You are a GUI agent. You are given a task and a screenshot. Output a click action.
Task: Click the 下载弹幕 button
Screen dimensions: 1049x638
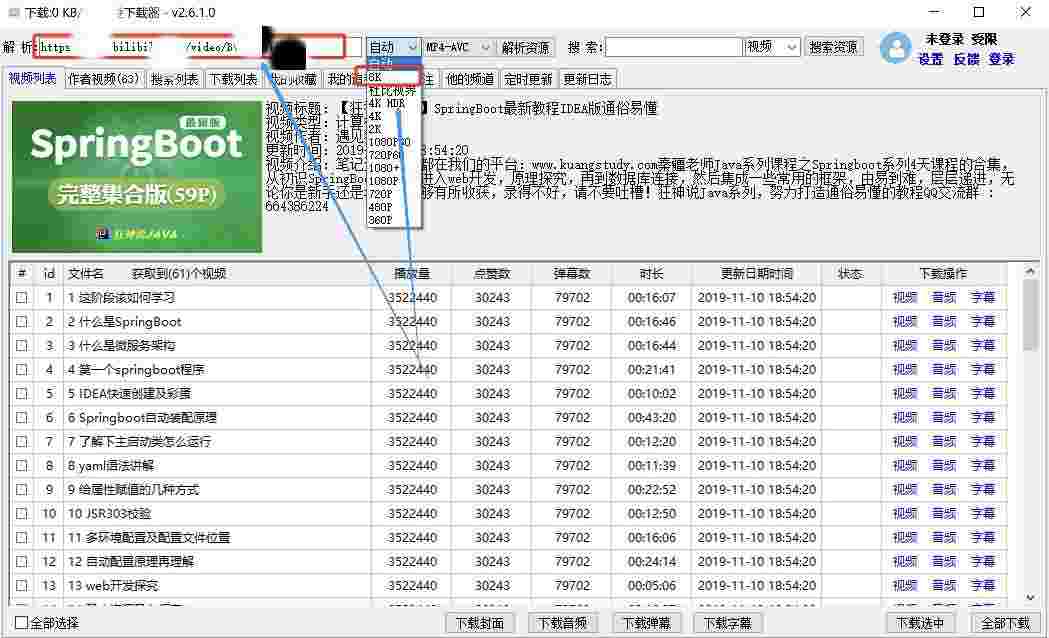643,623
